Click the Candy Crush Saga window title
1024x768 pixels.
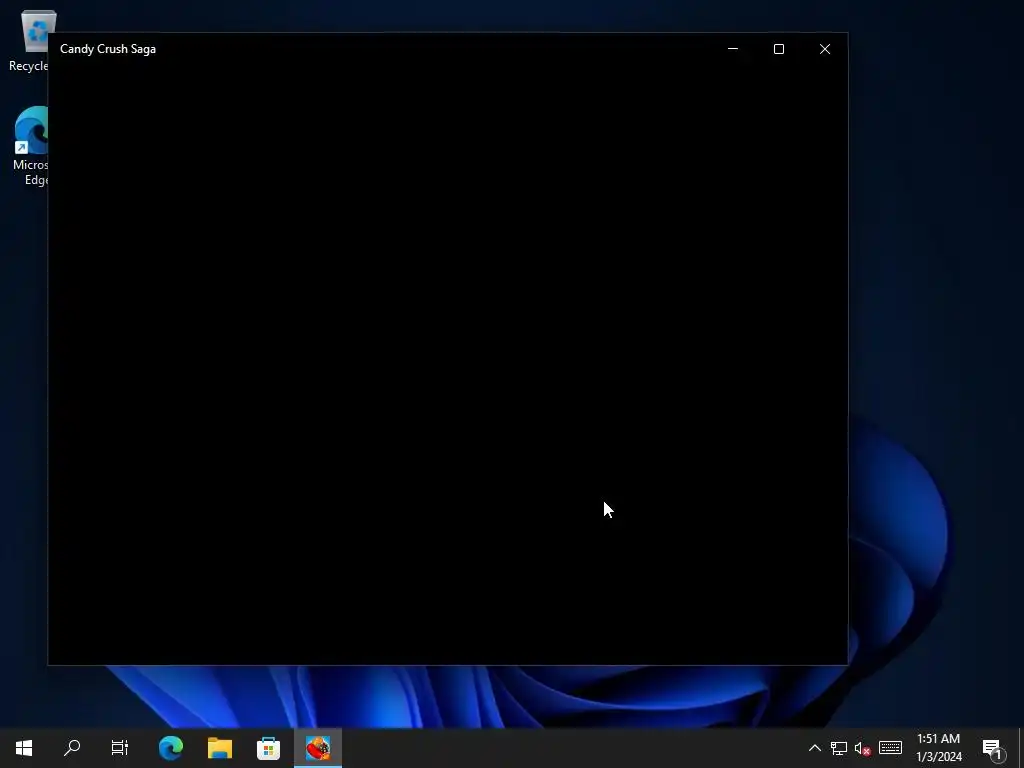coord(108,49)
